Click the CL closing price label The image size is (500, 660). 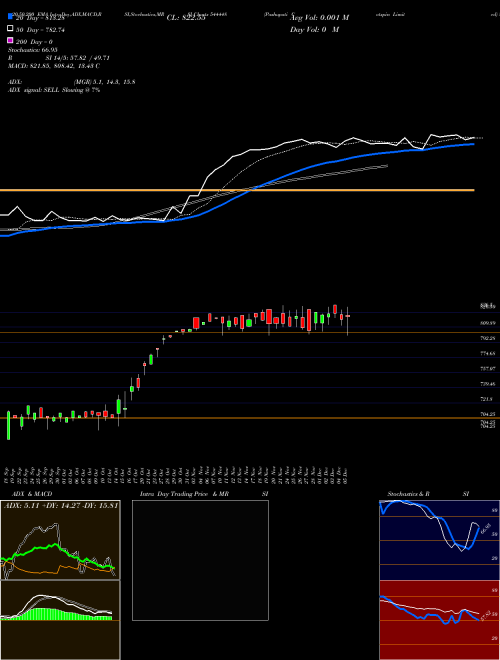point(186,18)
